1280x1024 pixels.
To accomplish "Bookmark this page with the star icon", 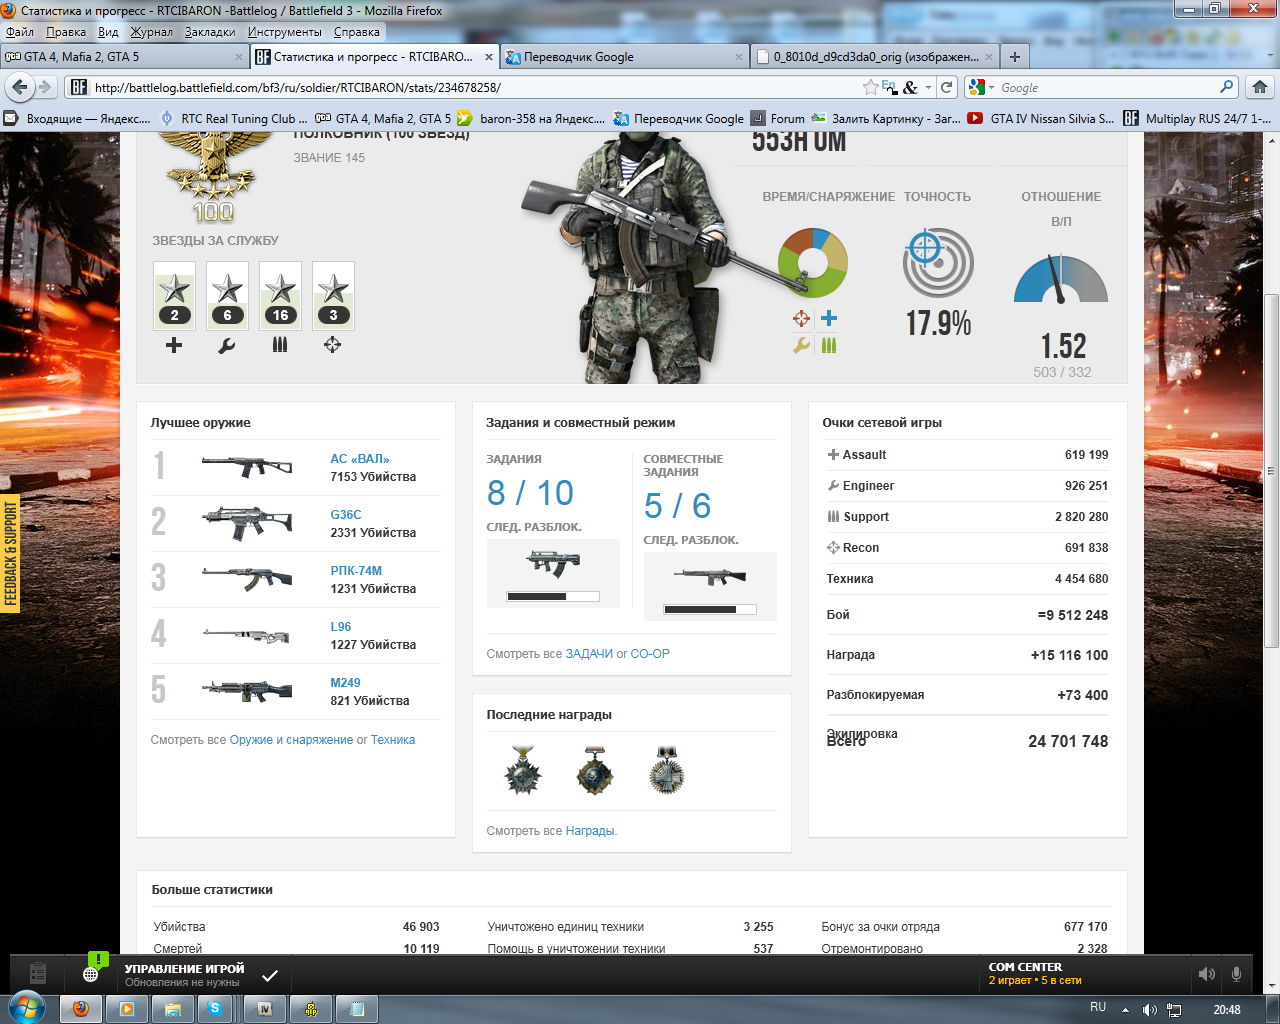I will coord(870,88).
